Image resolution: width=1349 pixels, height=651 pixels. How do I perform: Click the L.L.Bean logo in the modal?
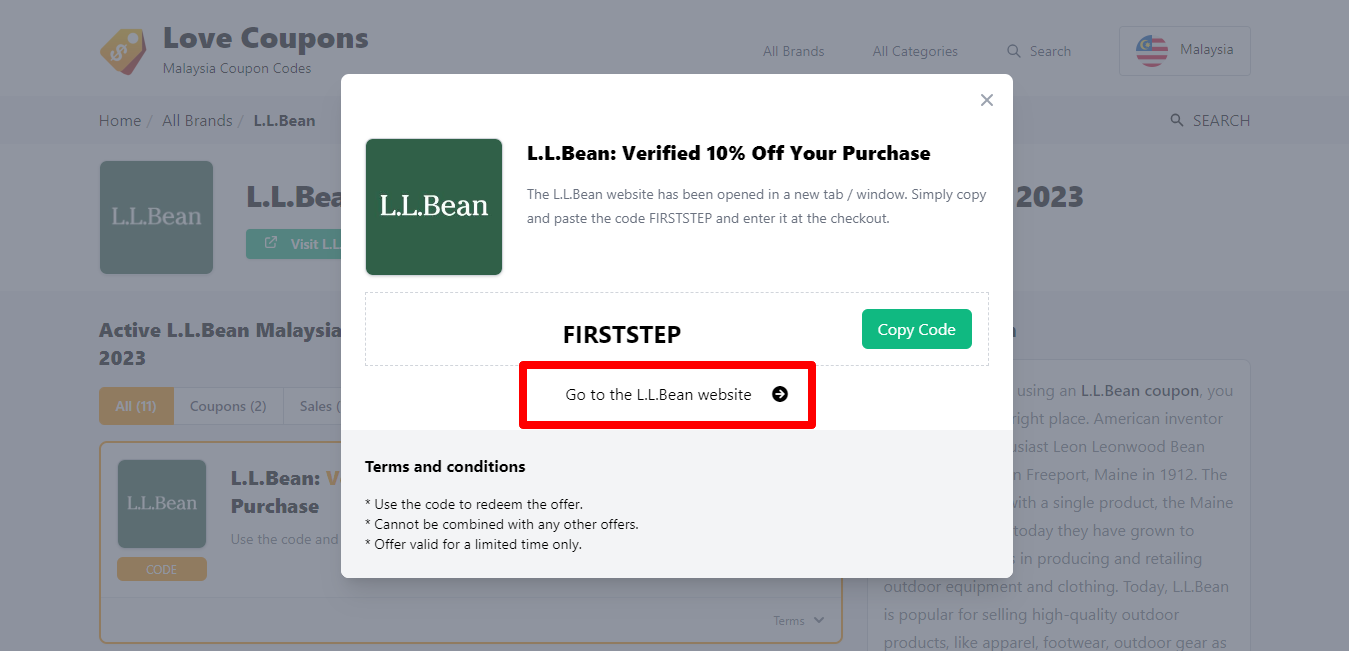434,207
